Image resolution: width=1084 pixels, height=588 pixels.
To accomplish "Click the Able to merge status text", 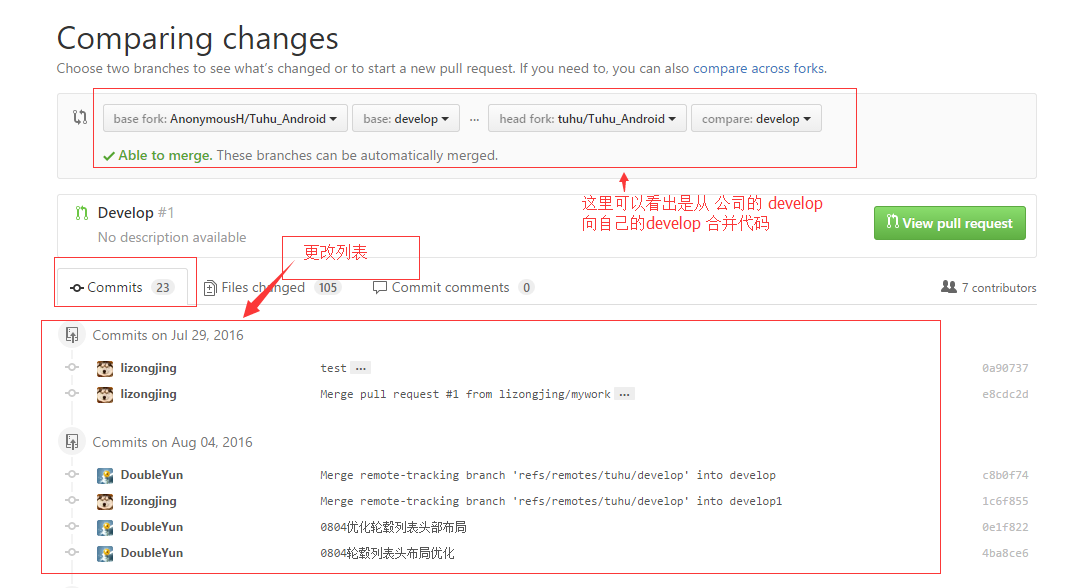I will click(x=165, y=155).
